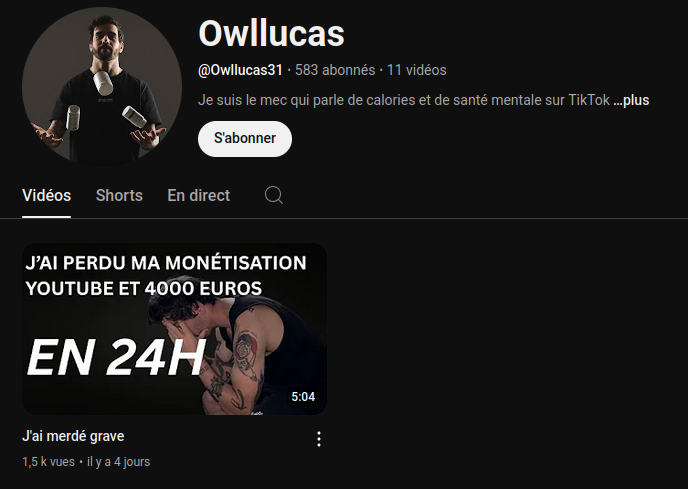This screenshot has height=489, width=688.
Task: Click the 1,5 k vues metadata
Action: [x=48, y=462]
